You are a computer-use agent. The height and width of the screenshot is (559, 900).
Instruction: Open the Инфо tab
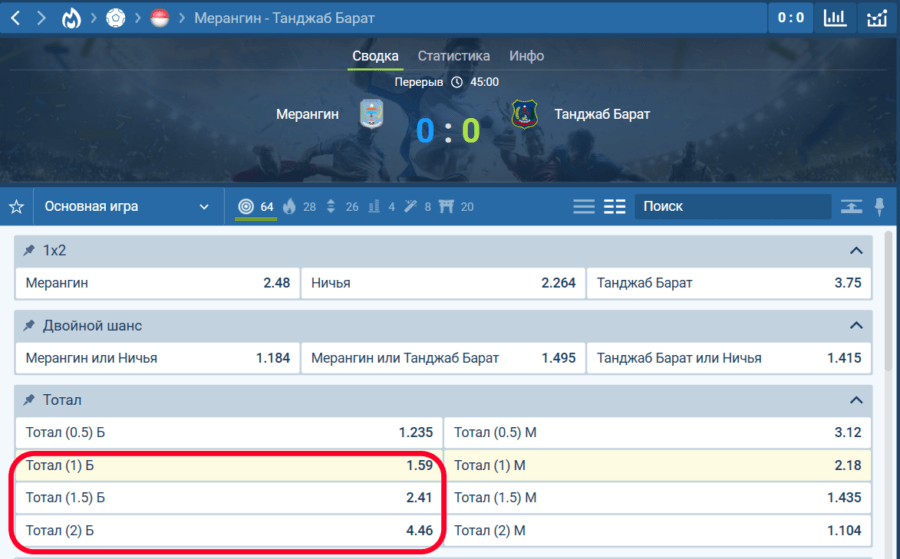pyautogui.click(x=526, y=56)
